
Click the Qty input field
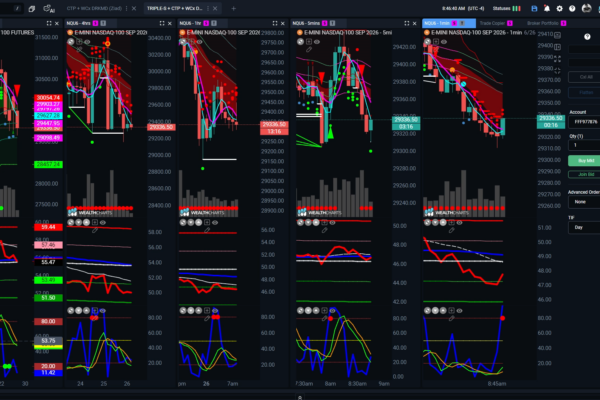[584, 145]
